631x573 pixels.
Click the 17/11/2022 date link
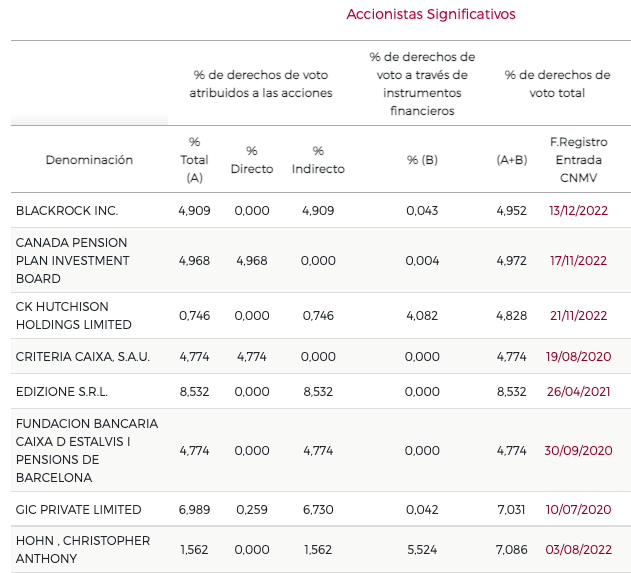[x=578, y=261]
